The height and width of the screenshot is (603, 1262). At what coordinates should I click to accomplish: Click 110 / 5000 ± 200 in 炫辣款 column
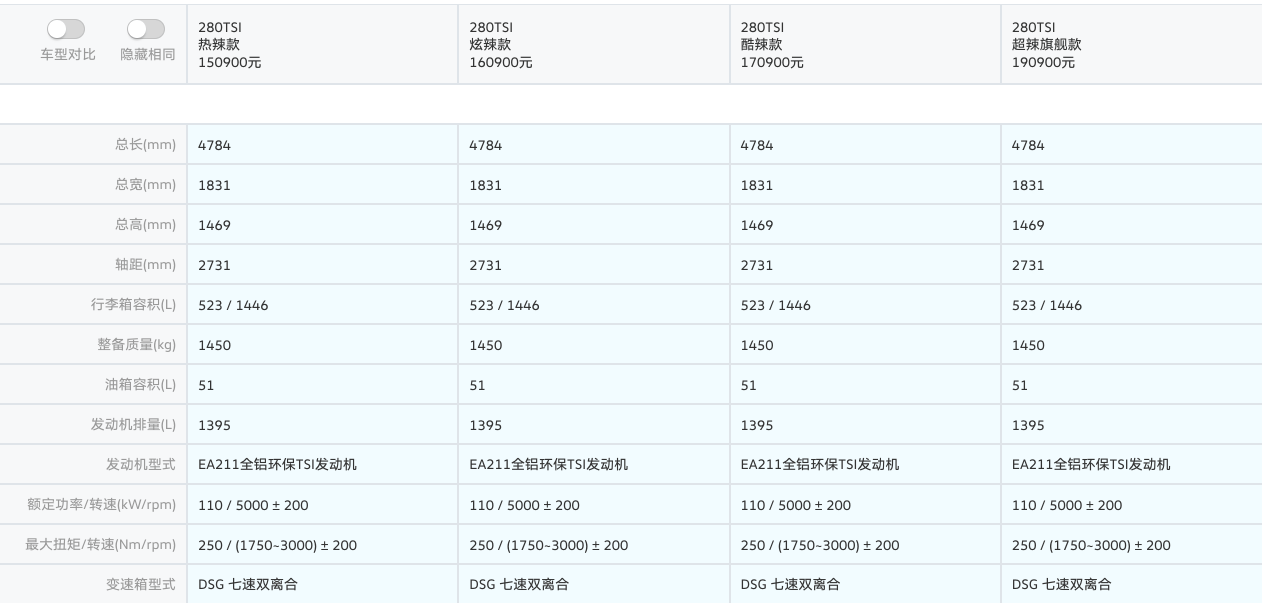click(524, 505)
